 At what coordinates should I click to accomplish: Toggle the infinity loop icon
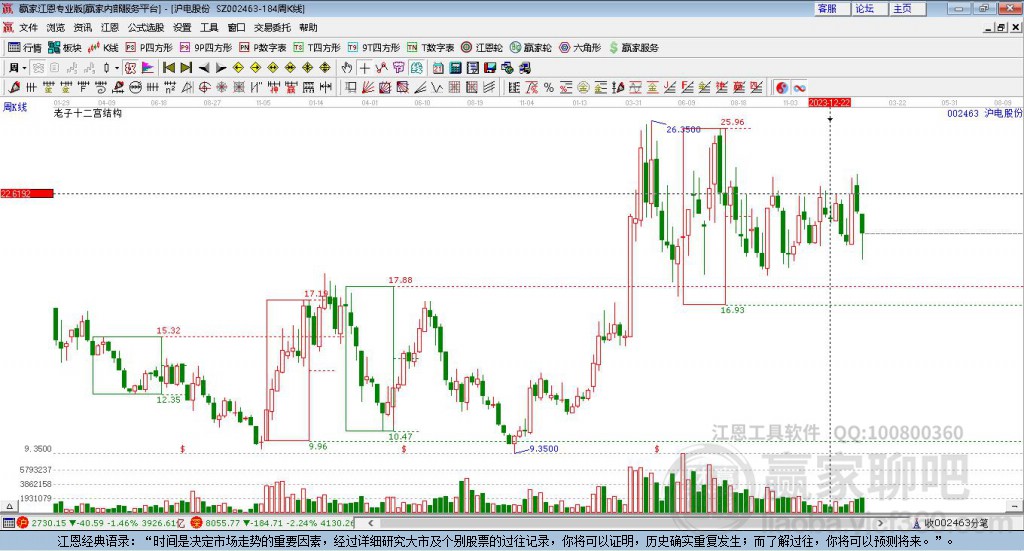pos(799,87)
